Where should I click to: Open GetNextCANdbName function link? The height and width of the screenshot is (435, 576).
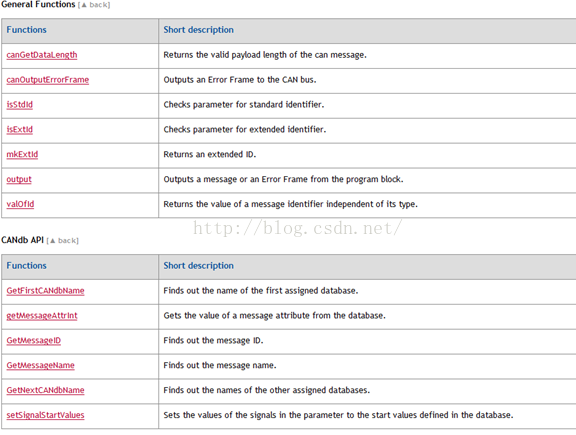click(x=45, y=390)
